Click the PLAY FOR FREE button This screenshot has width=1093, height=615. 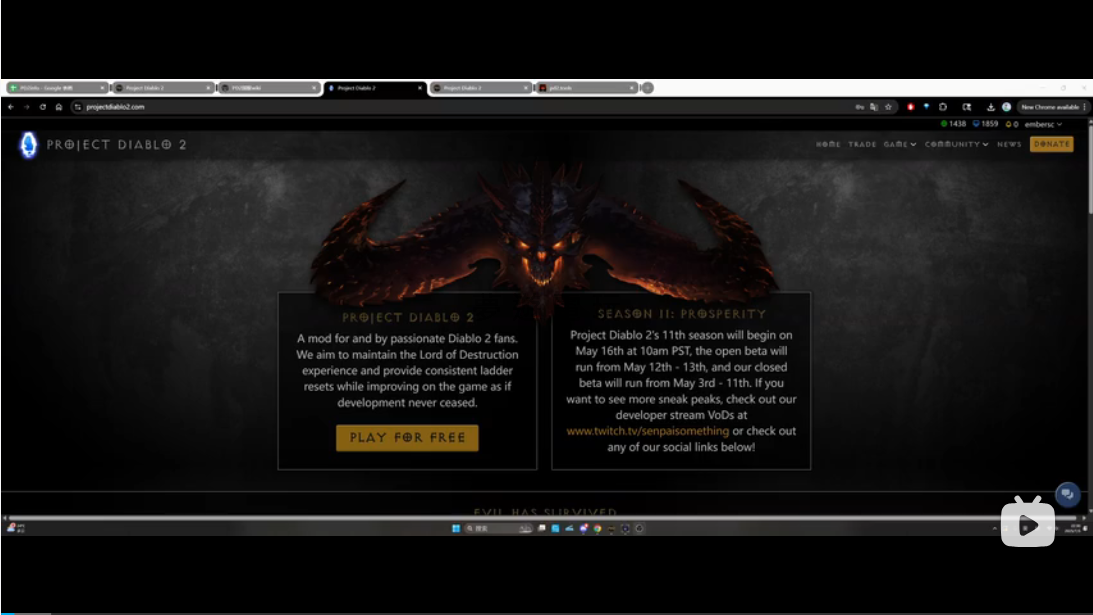click(407, 438)
